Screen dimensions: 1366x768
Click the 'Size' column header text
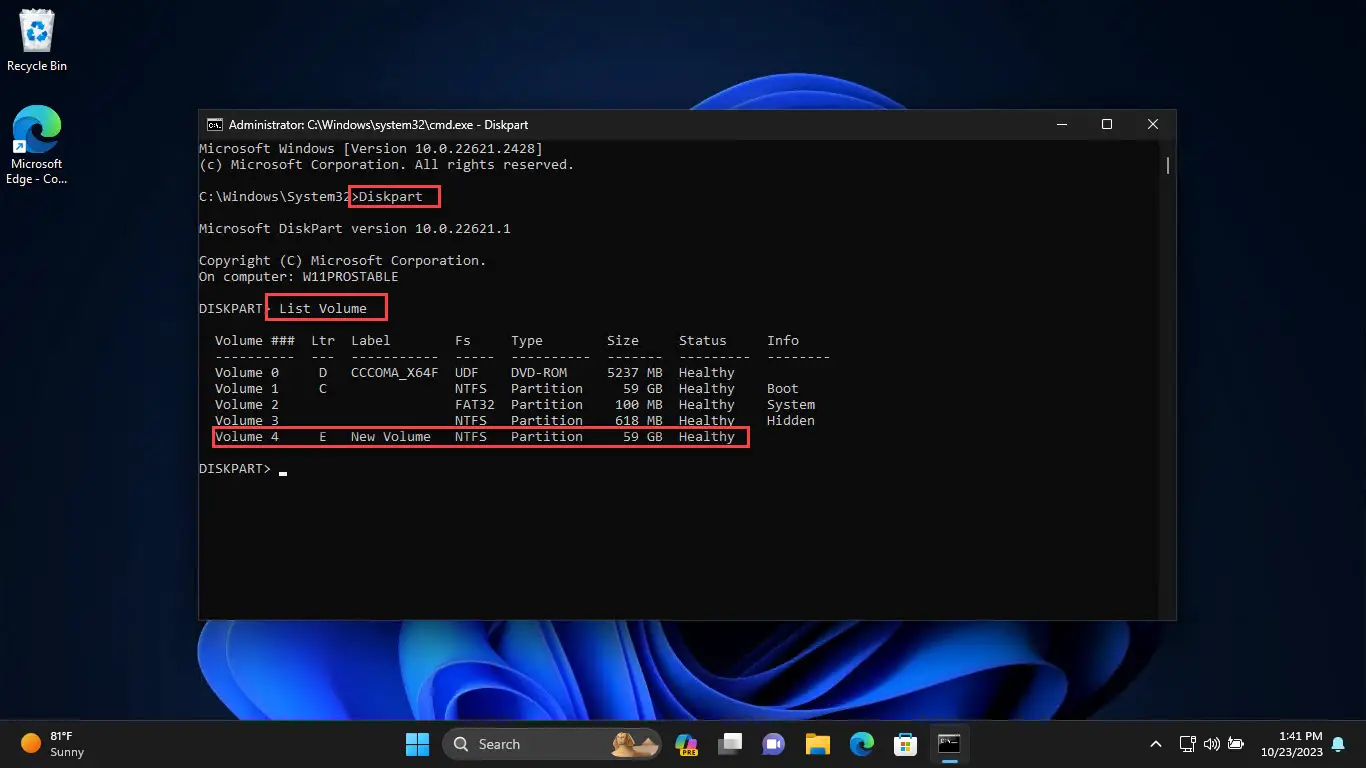(x=623, y=341)
